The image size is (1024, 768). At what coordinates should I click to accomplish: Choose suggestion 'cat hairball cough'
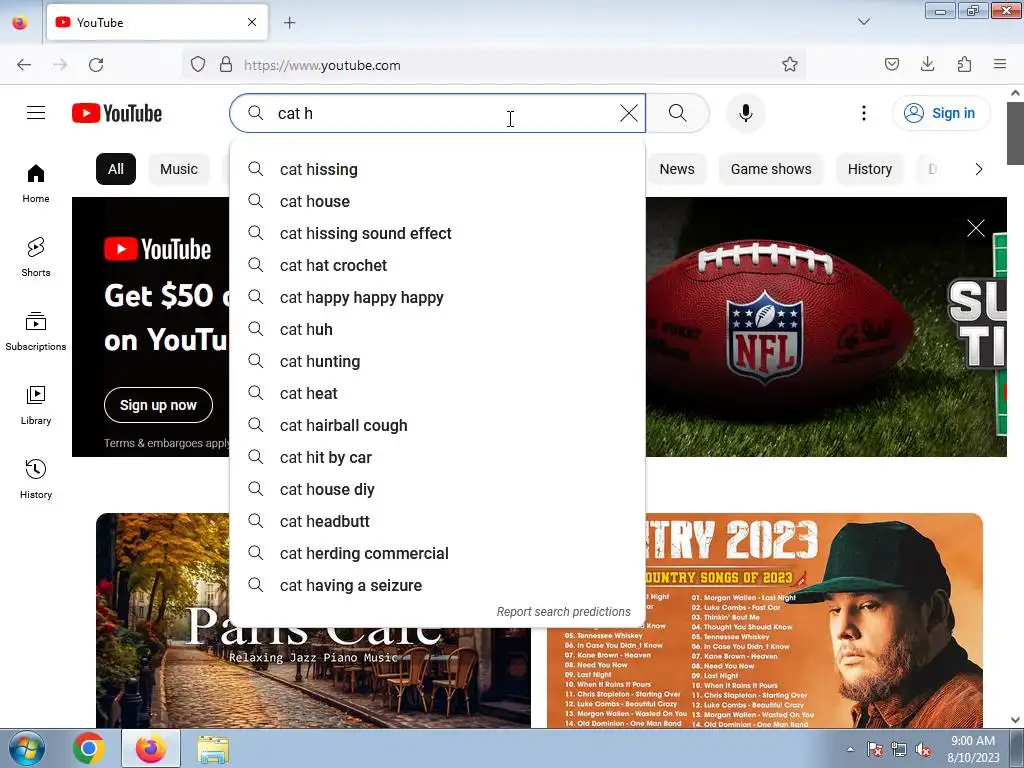[x=438, y=425]
